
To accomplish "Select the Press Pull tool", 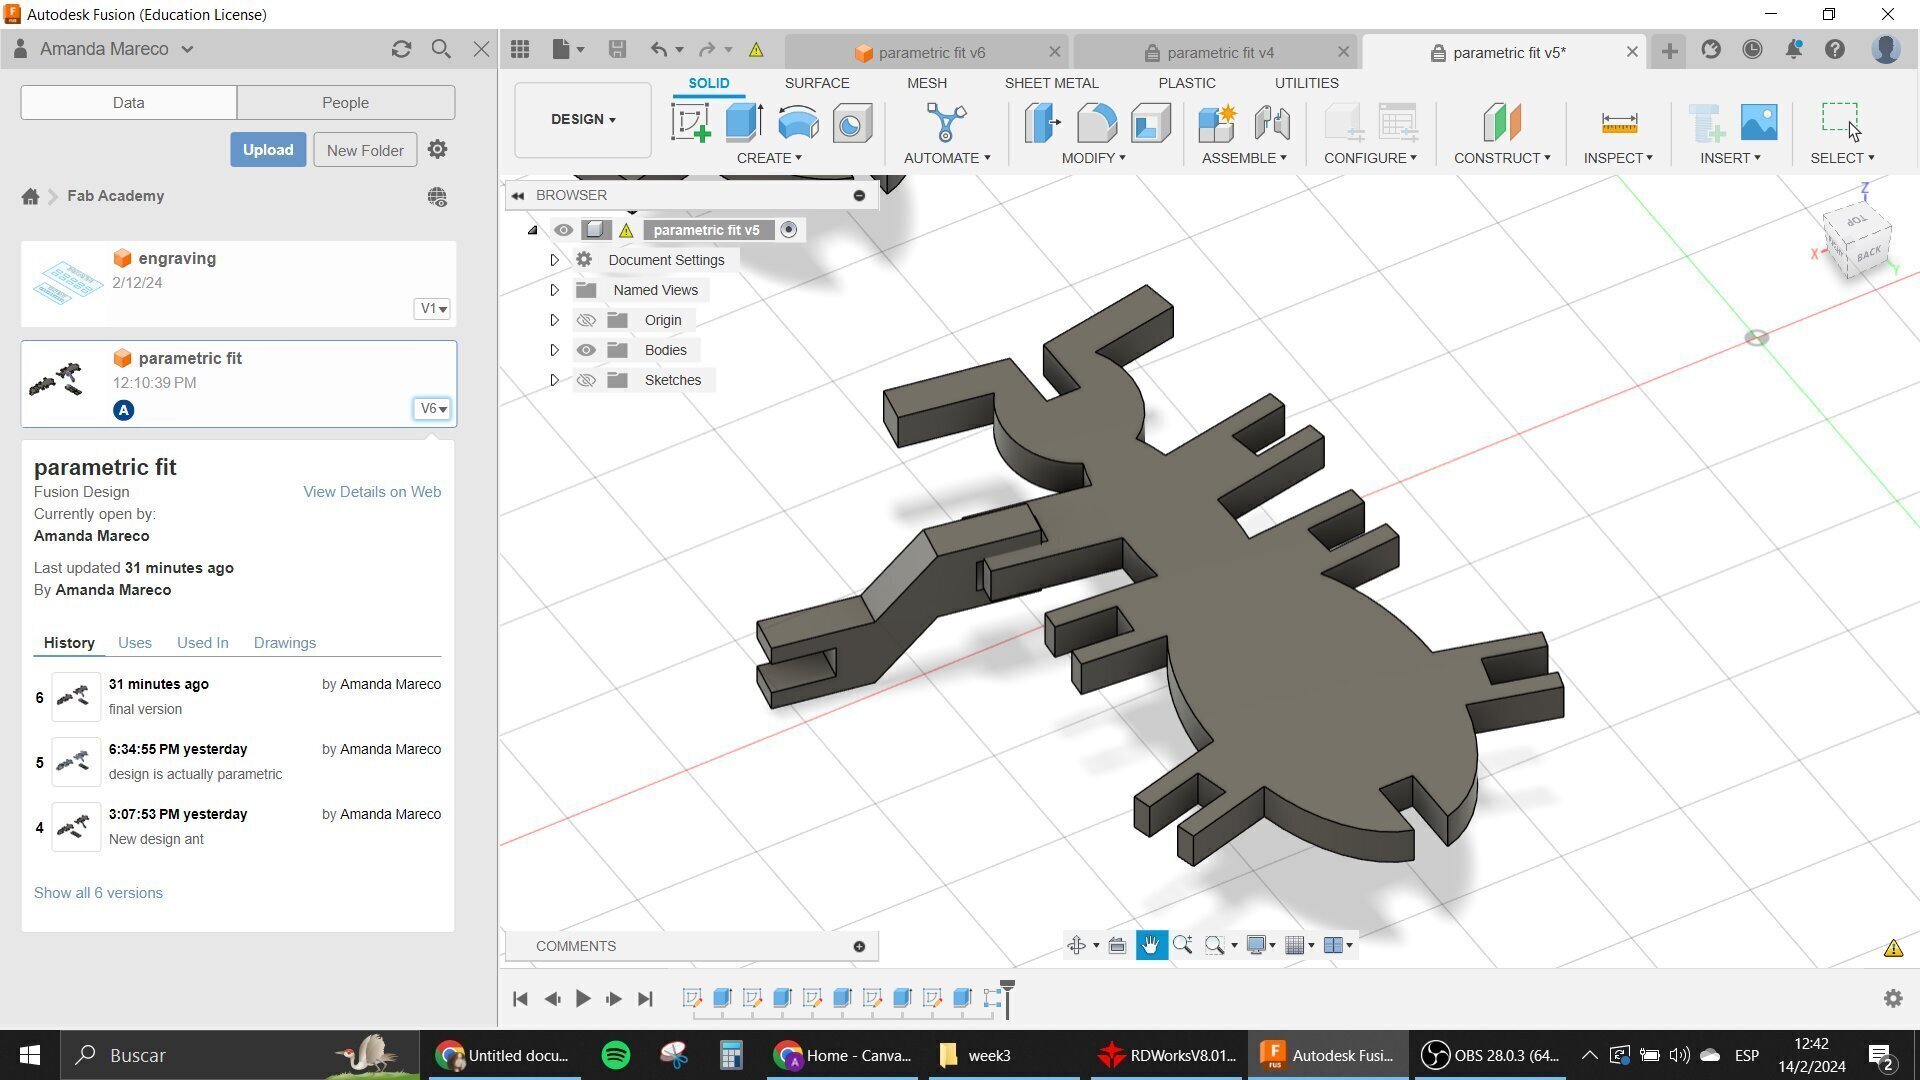I will [1043, 123].
